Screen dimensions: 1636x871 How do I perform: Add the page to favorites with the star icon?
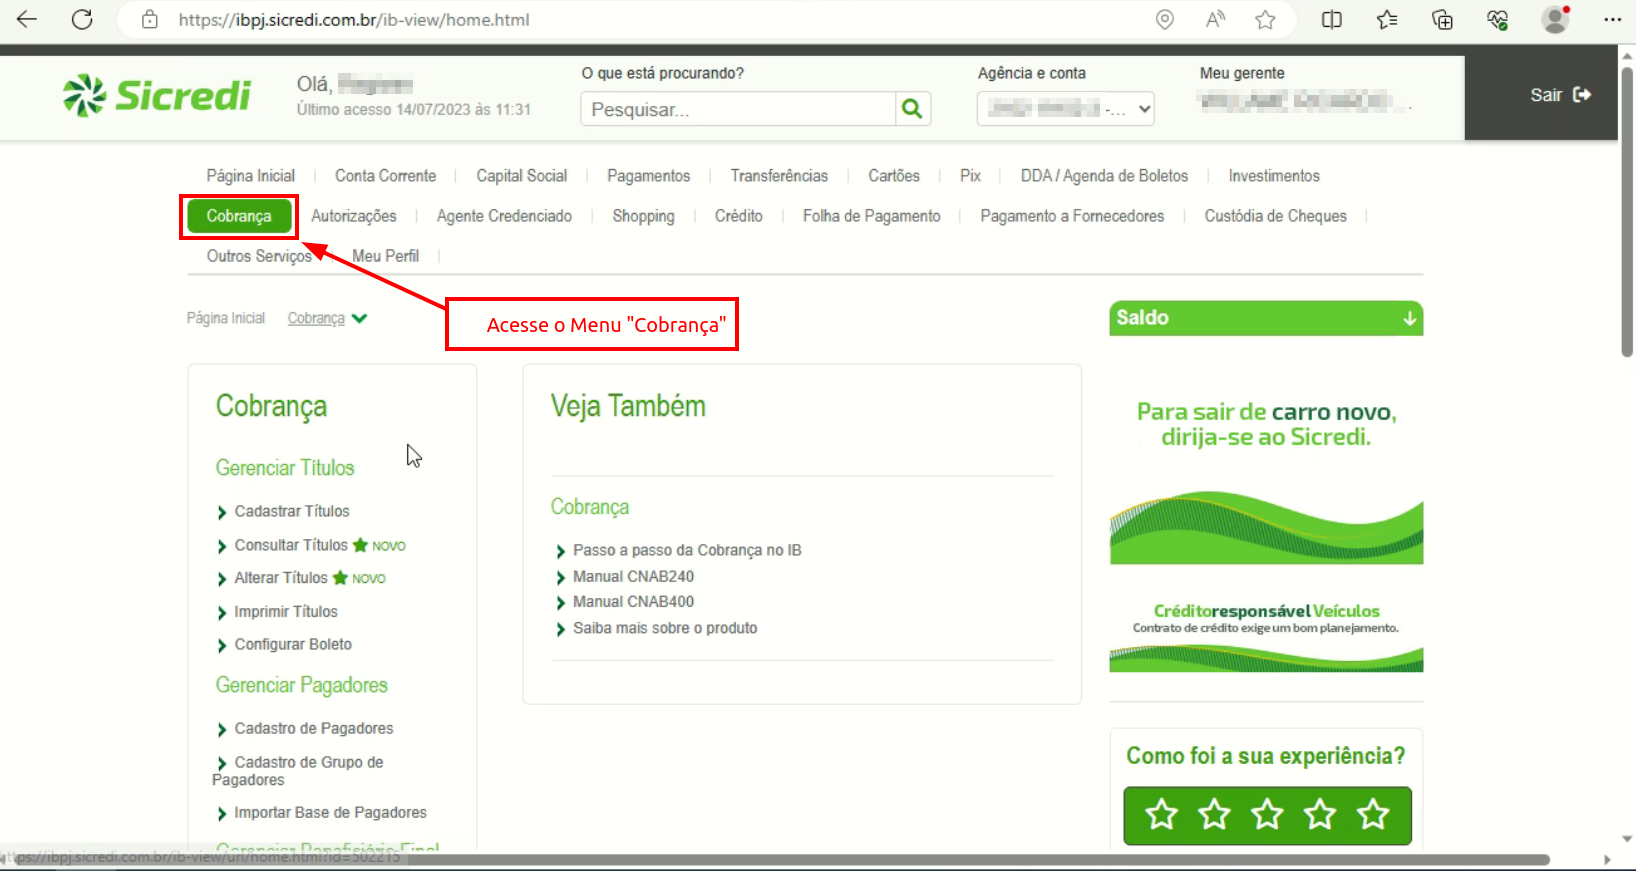click(x=1265, y=19)
